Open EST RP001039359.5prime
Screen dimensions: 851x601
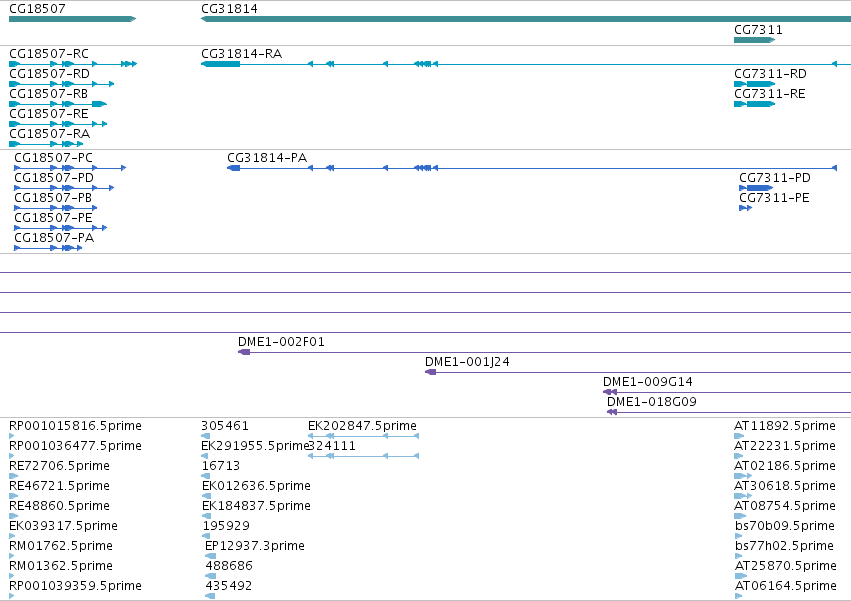[75, 586]
